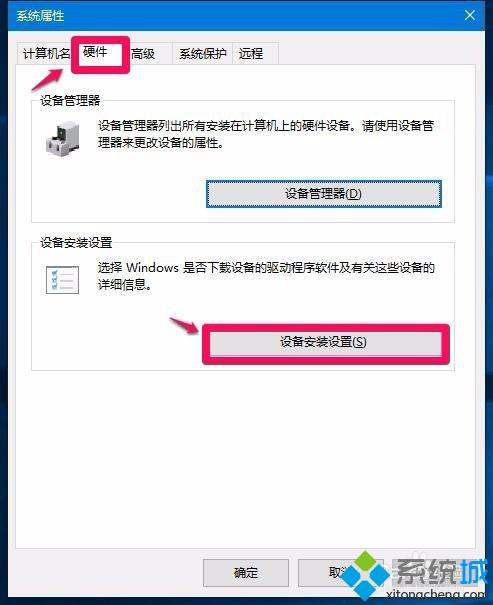The image size is (493, 605).
Task: Click the 设备安装设置(S) button
Action: (323, 342)
